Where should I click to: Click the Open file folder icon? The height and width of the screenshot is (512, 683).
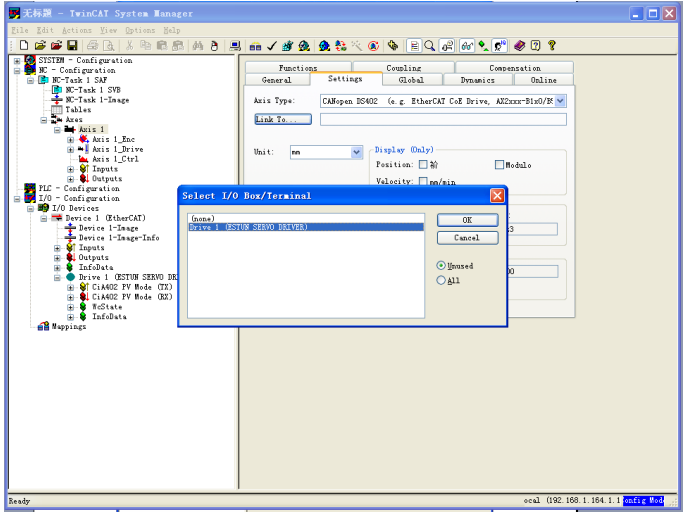coord(40,45)
